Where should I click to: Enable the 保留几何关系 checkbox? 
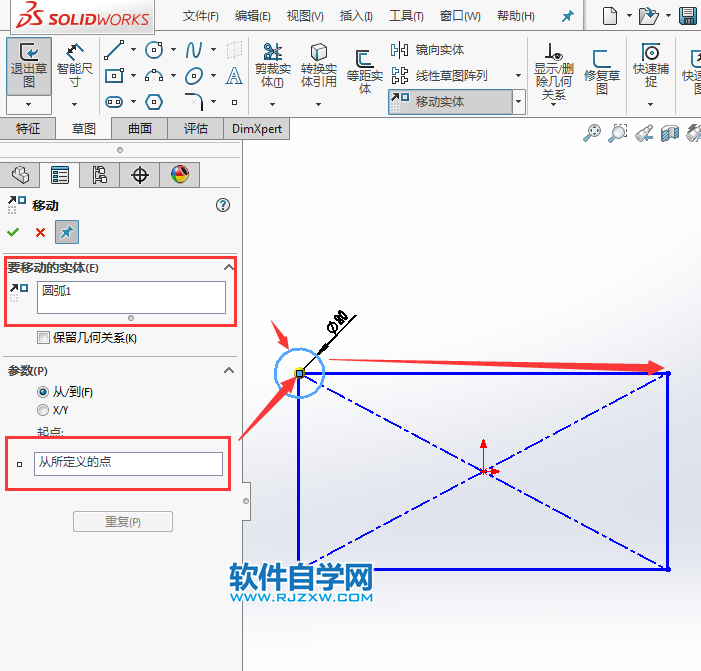43,338
